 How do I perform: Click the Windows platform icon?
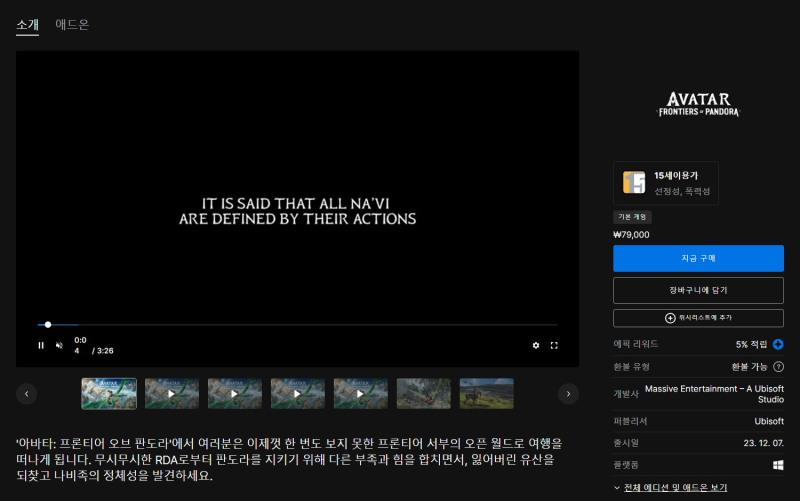click(x=778, y=465)
